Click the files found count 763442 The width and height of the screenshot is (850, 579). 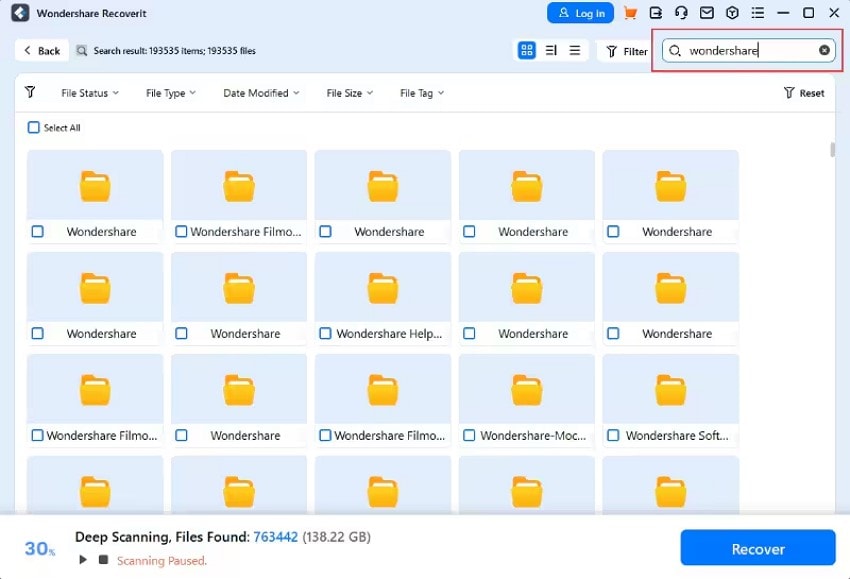(275, 537)
